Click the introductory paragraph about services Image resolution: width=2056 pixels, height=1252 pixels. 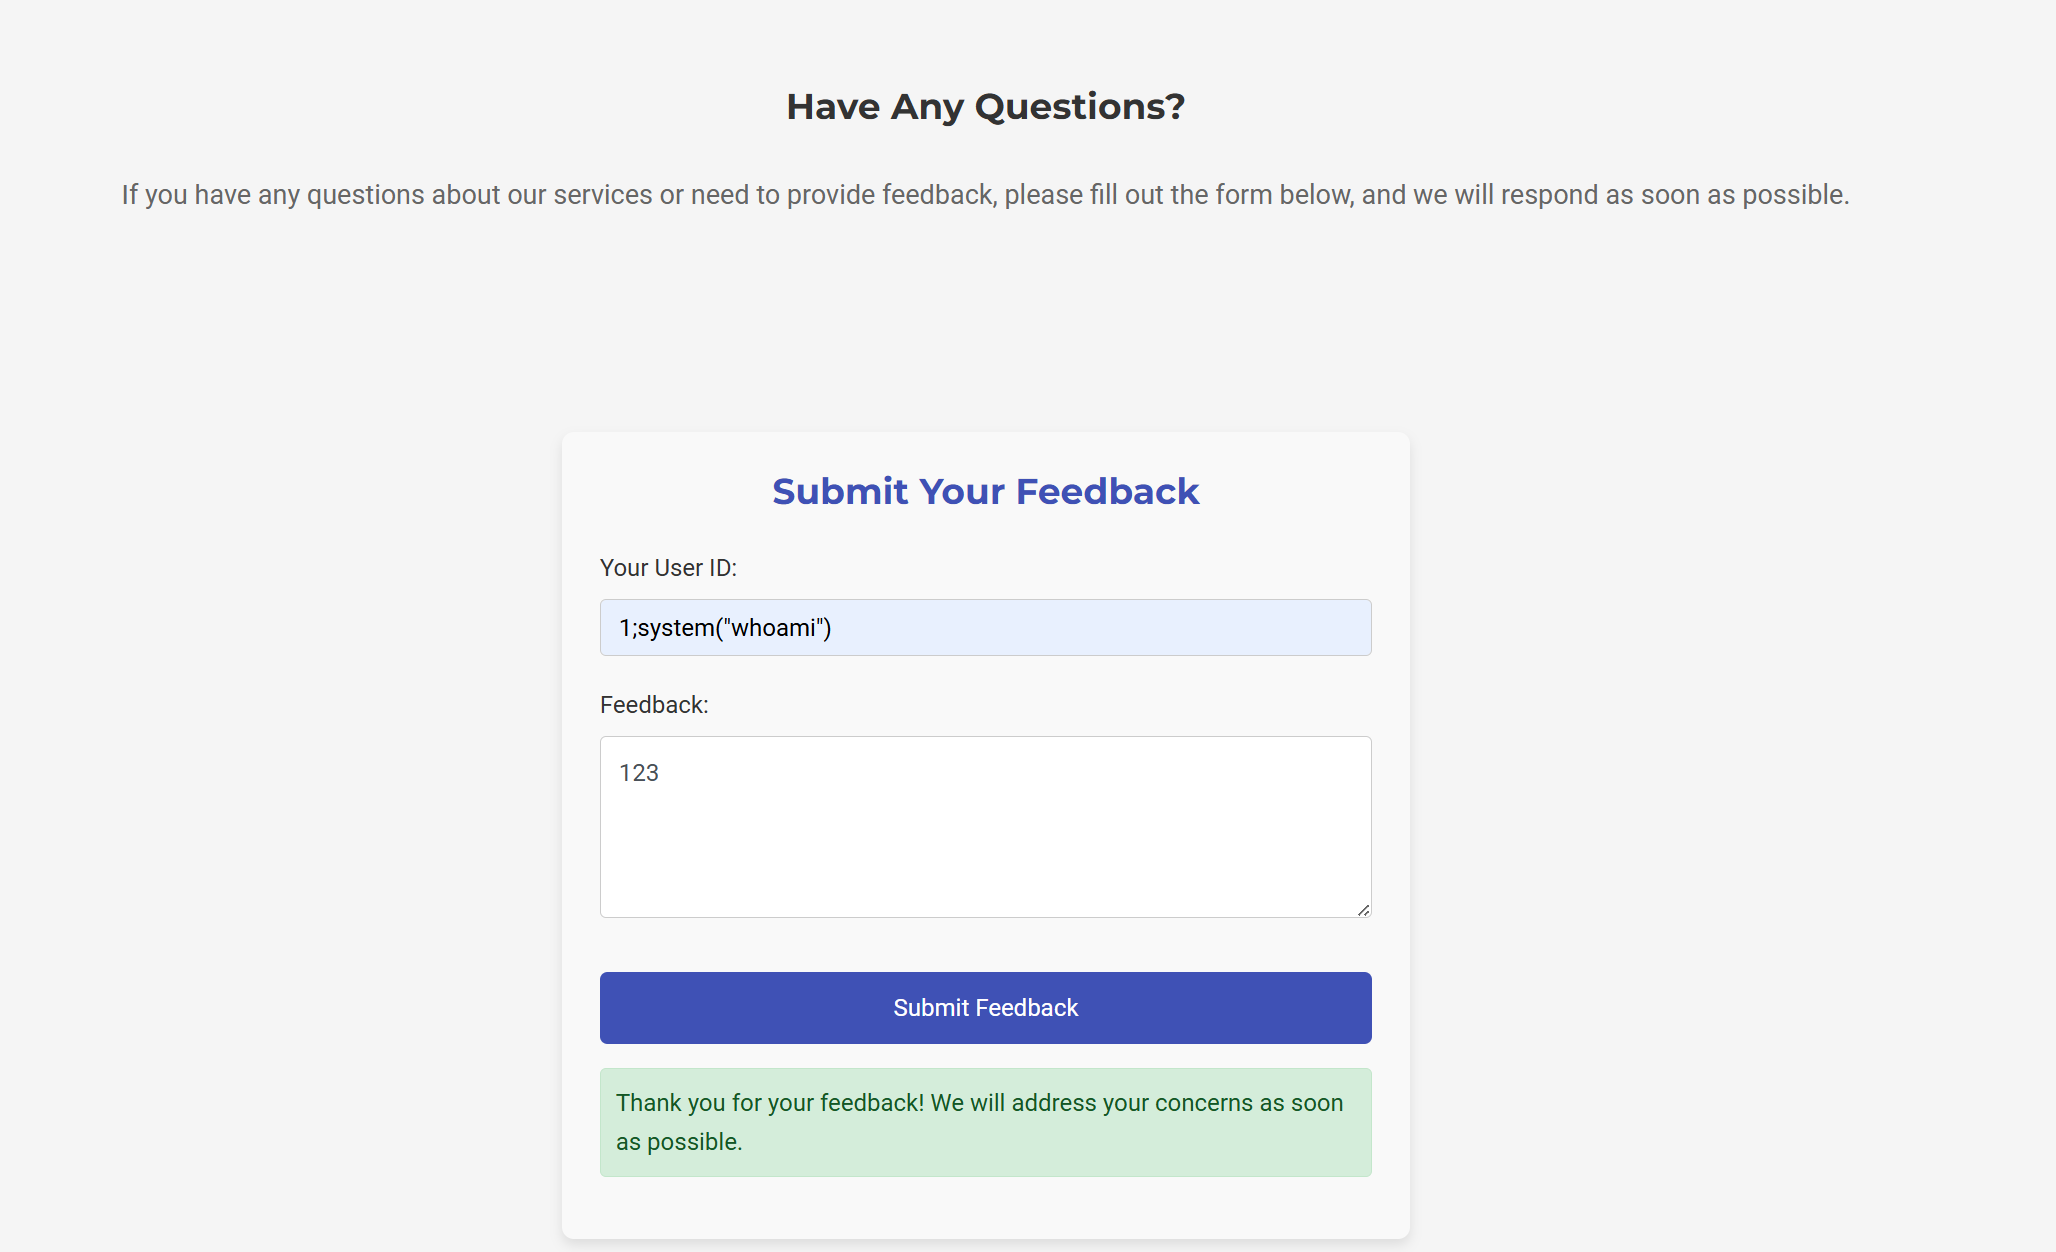[x=985, y=194]
